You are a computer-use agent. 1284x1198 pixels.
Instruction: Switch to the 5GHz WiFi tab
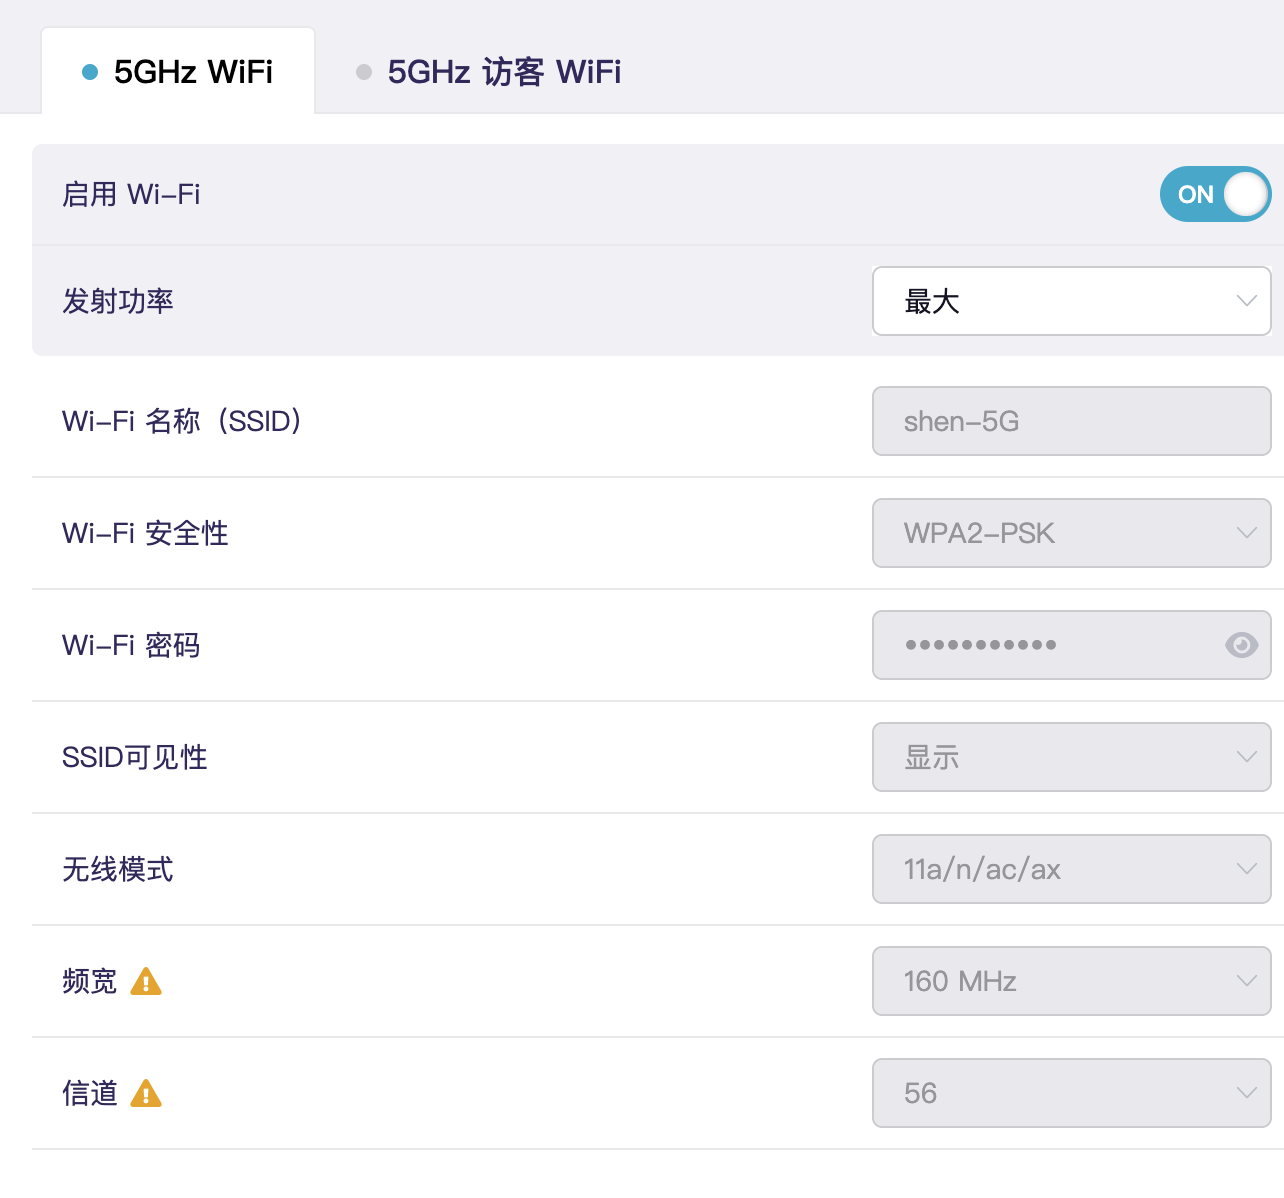pos(192,72)
